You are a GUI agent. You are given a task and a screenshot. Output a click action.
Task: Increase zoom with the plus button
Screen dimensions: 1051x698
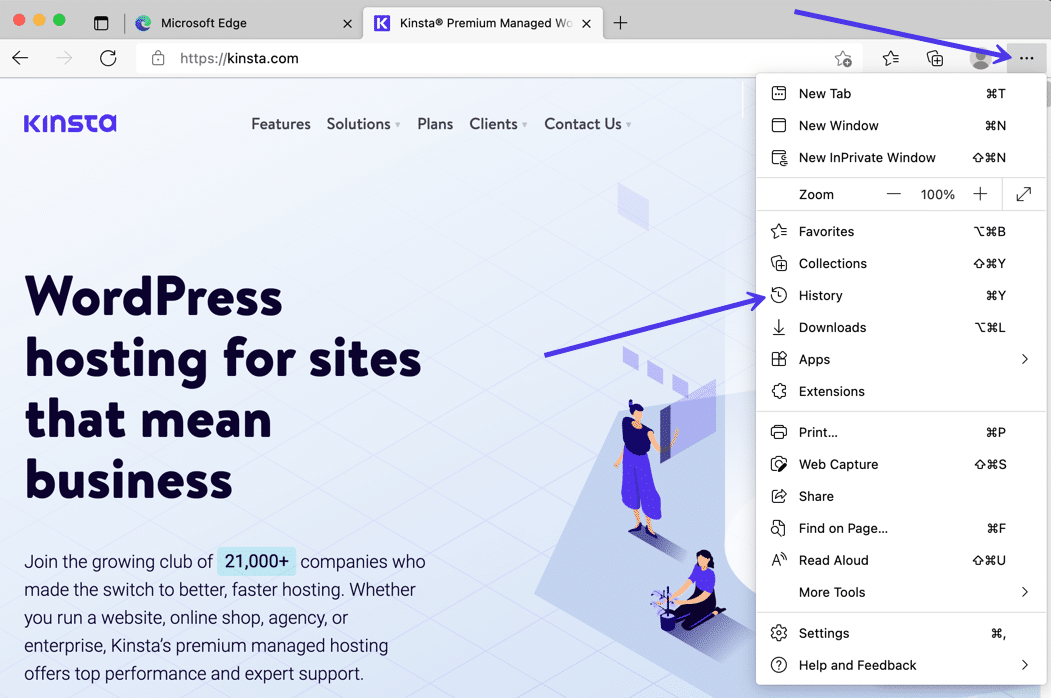coord(980,194)
